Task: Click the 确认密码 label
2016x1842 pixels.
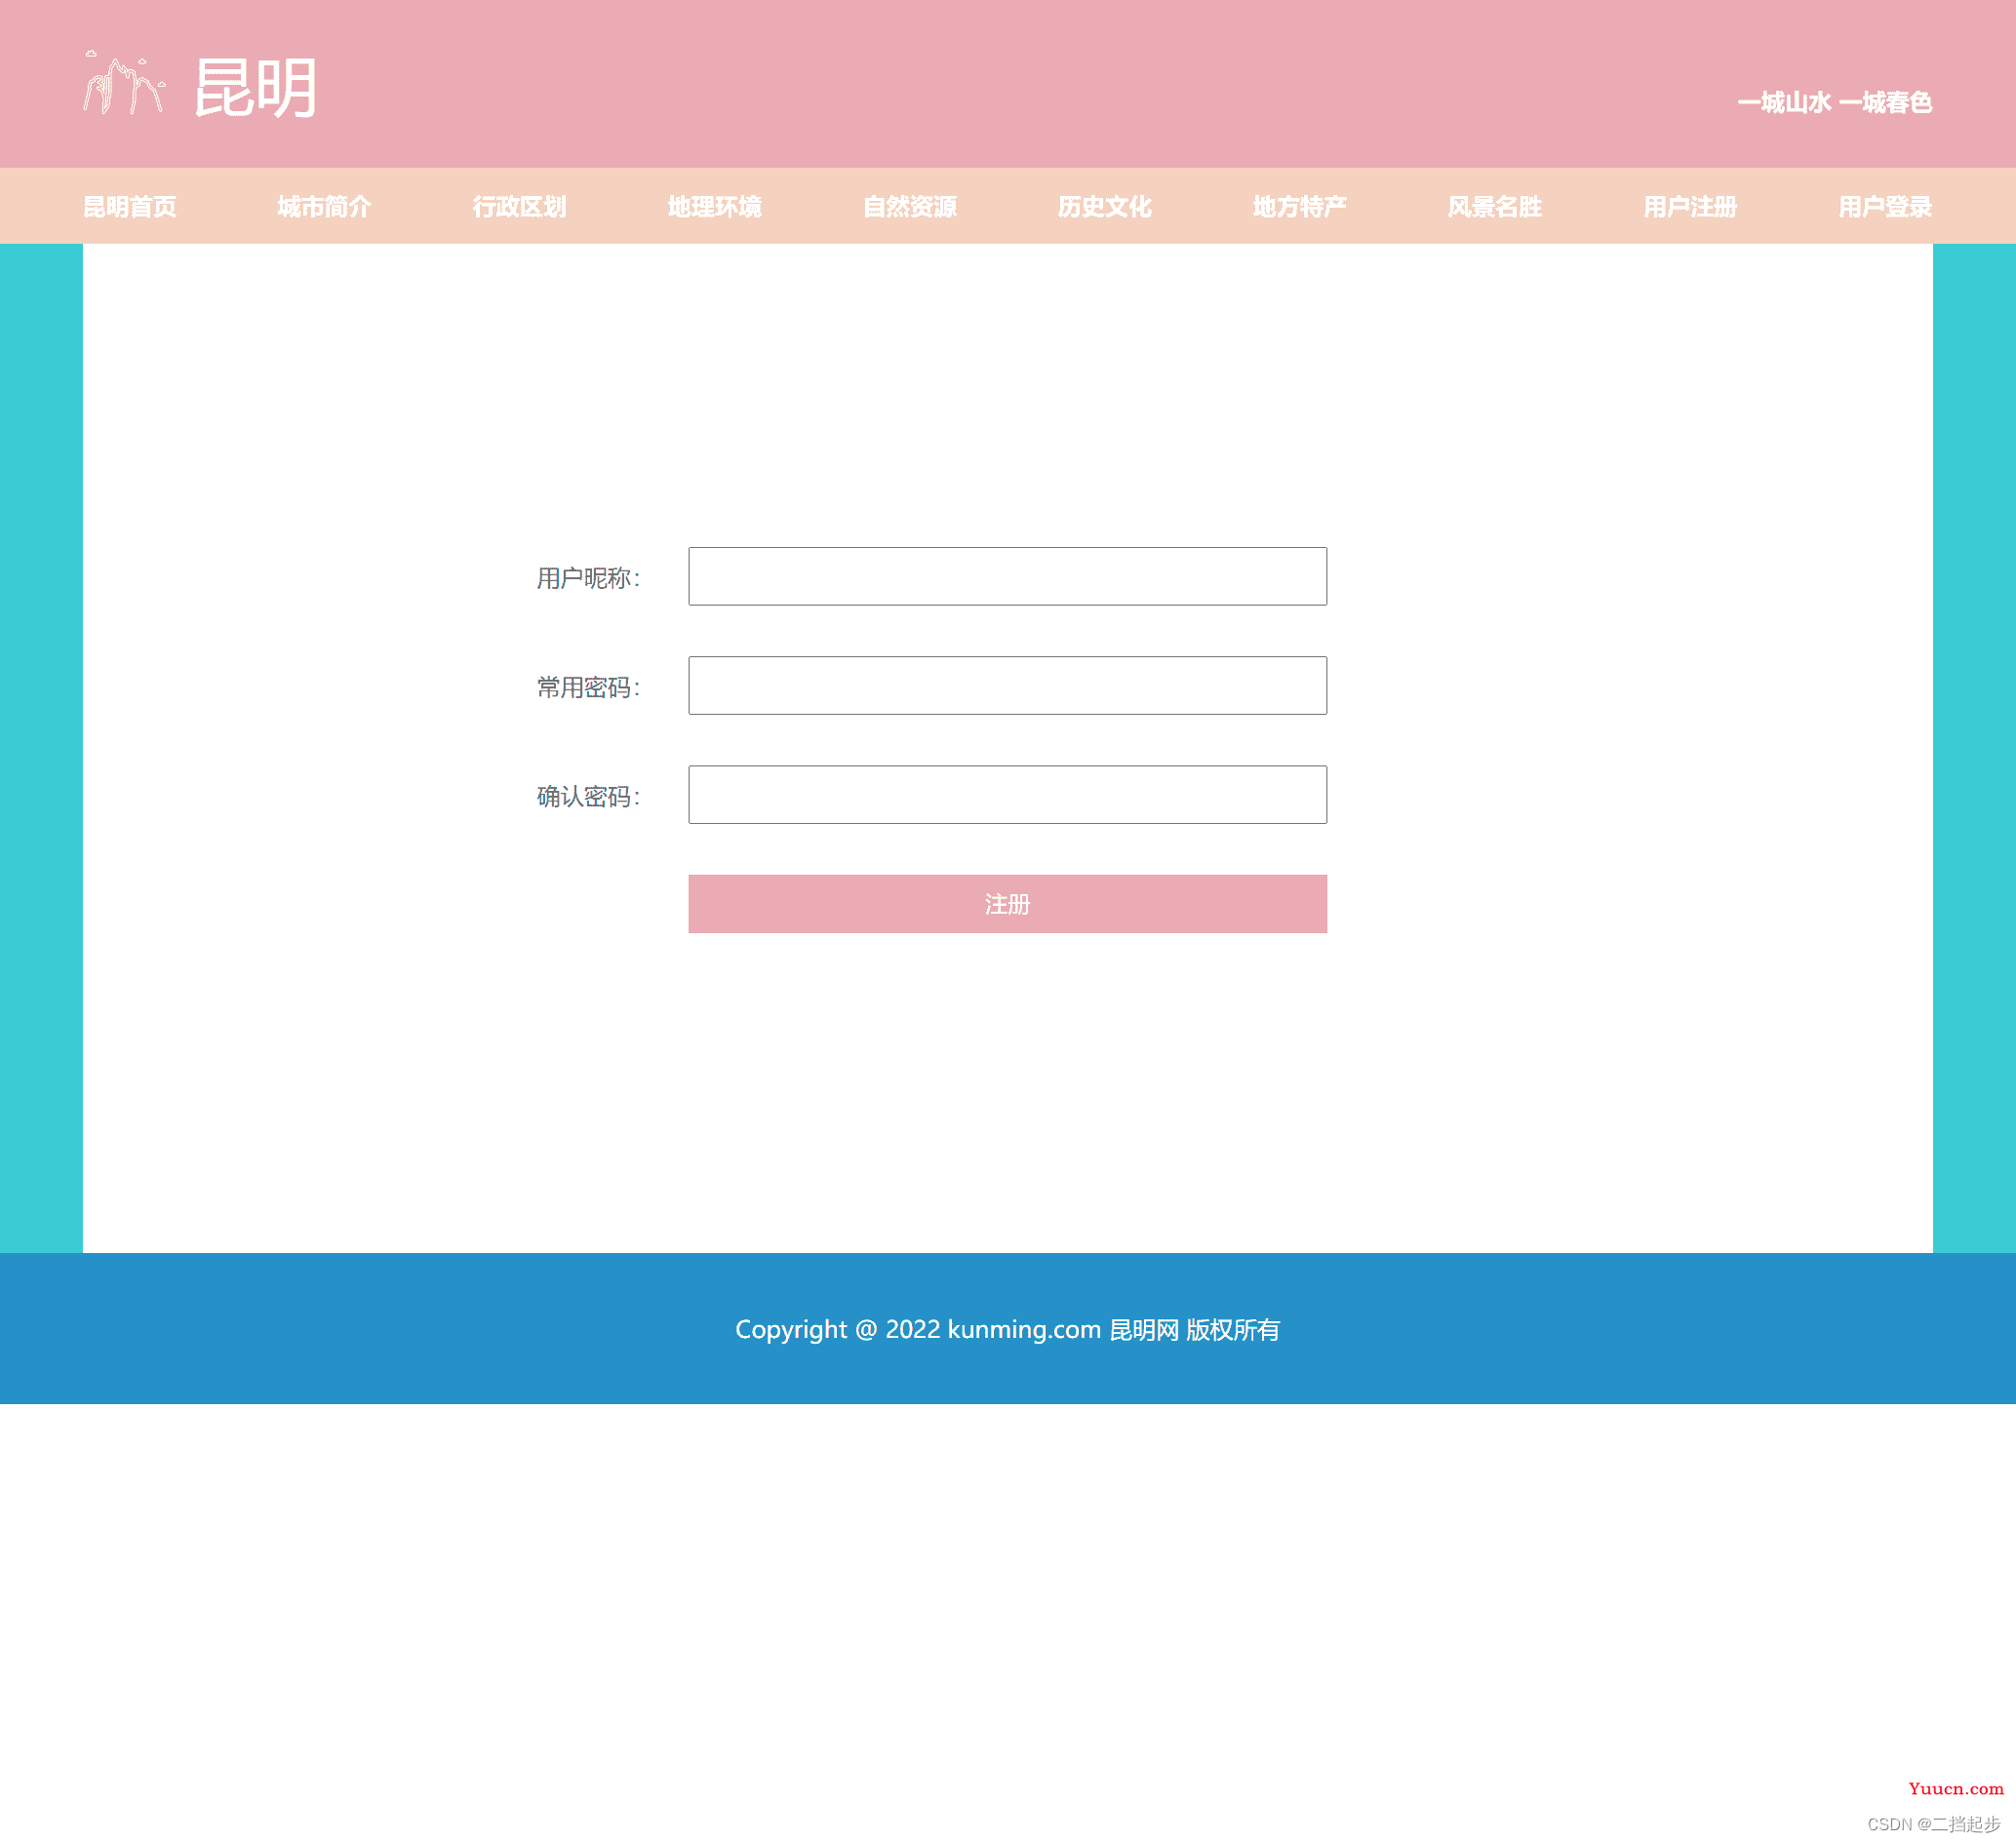Action: click(x=588, y=796)
